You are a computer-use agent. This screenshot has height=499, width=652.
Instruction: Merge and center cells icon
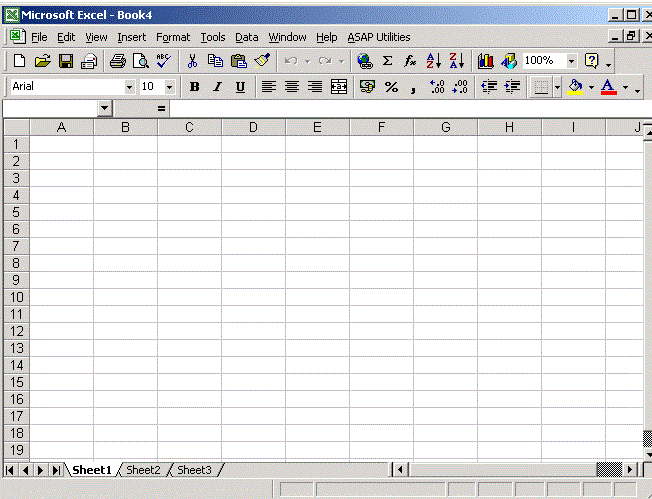pyautogui.click(x=338, y=87)
